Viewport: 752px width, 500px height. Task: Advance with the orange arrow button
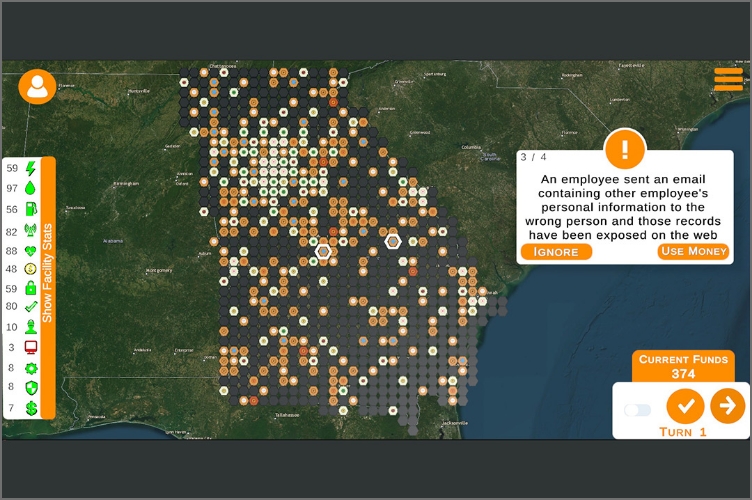click(727, 405)
